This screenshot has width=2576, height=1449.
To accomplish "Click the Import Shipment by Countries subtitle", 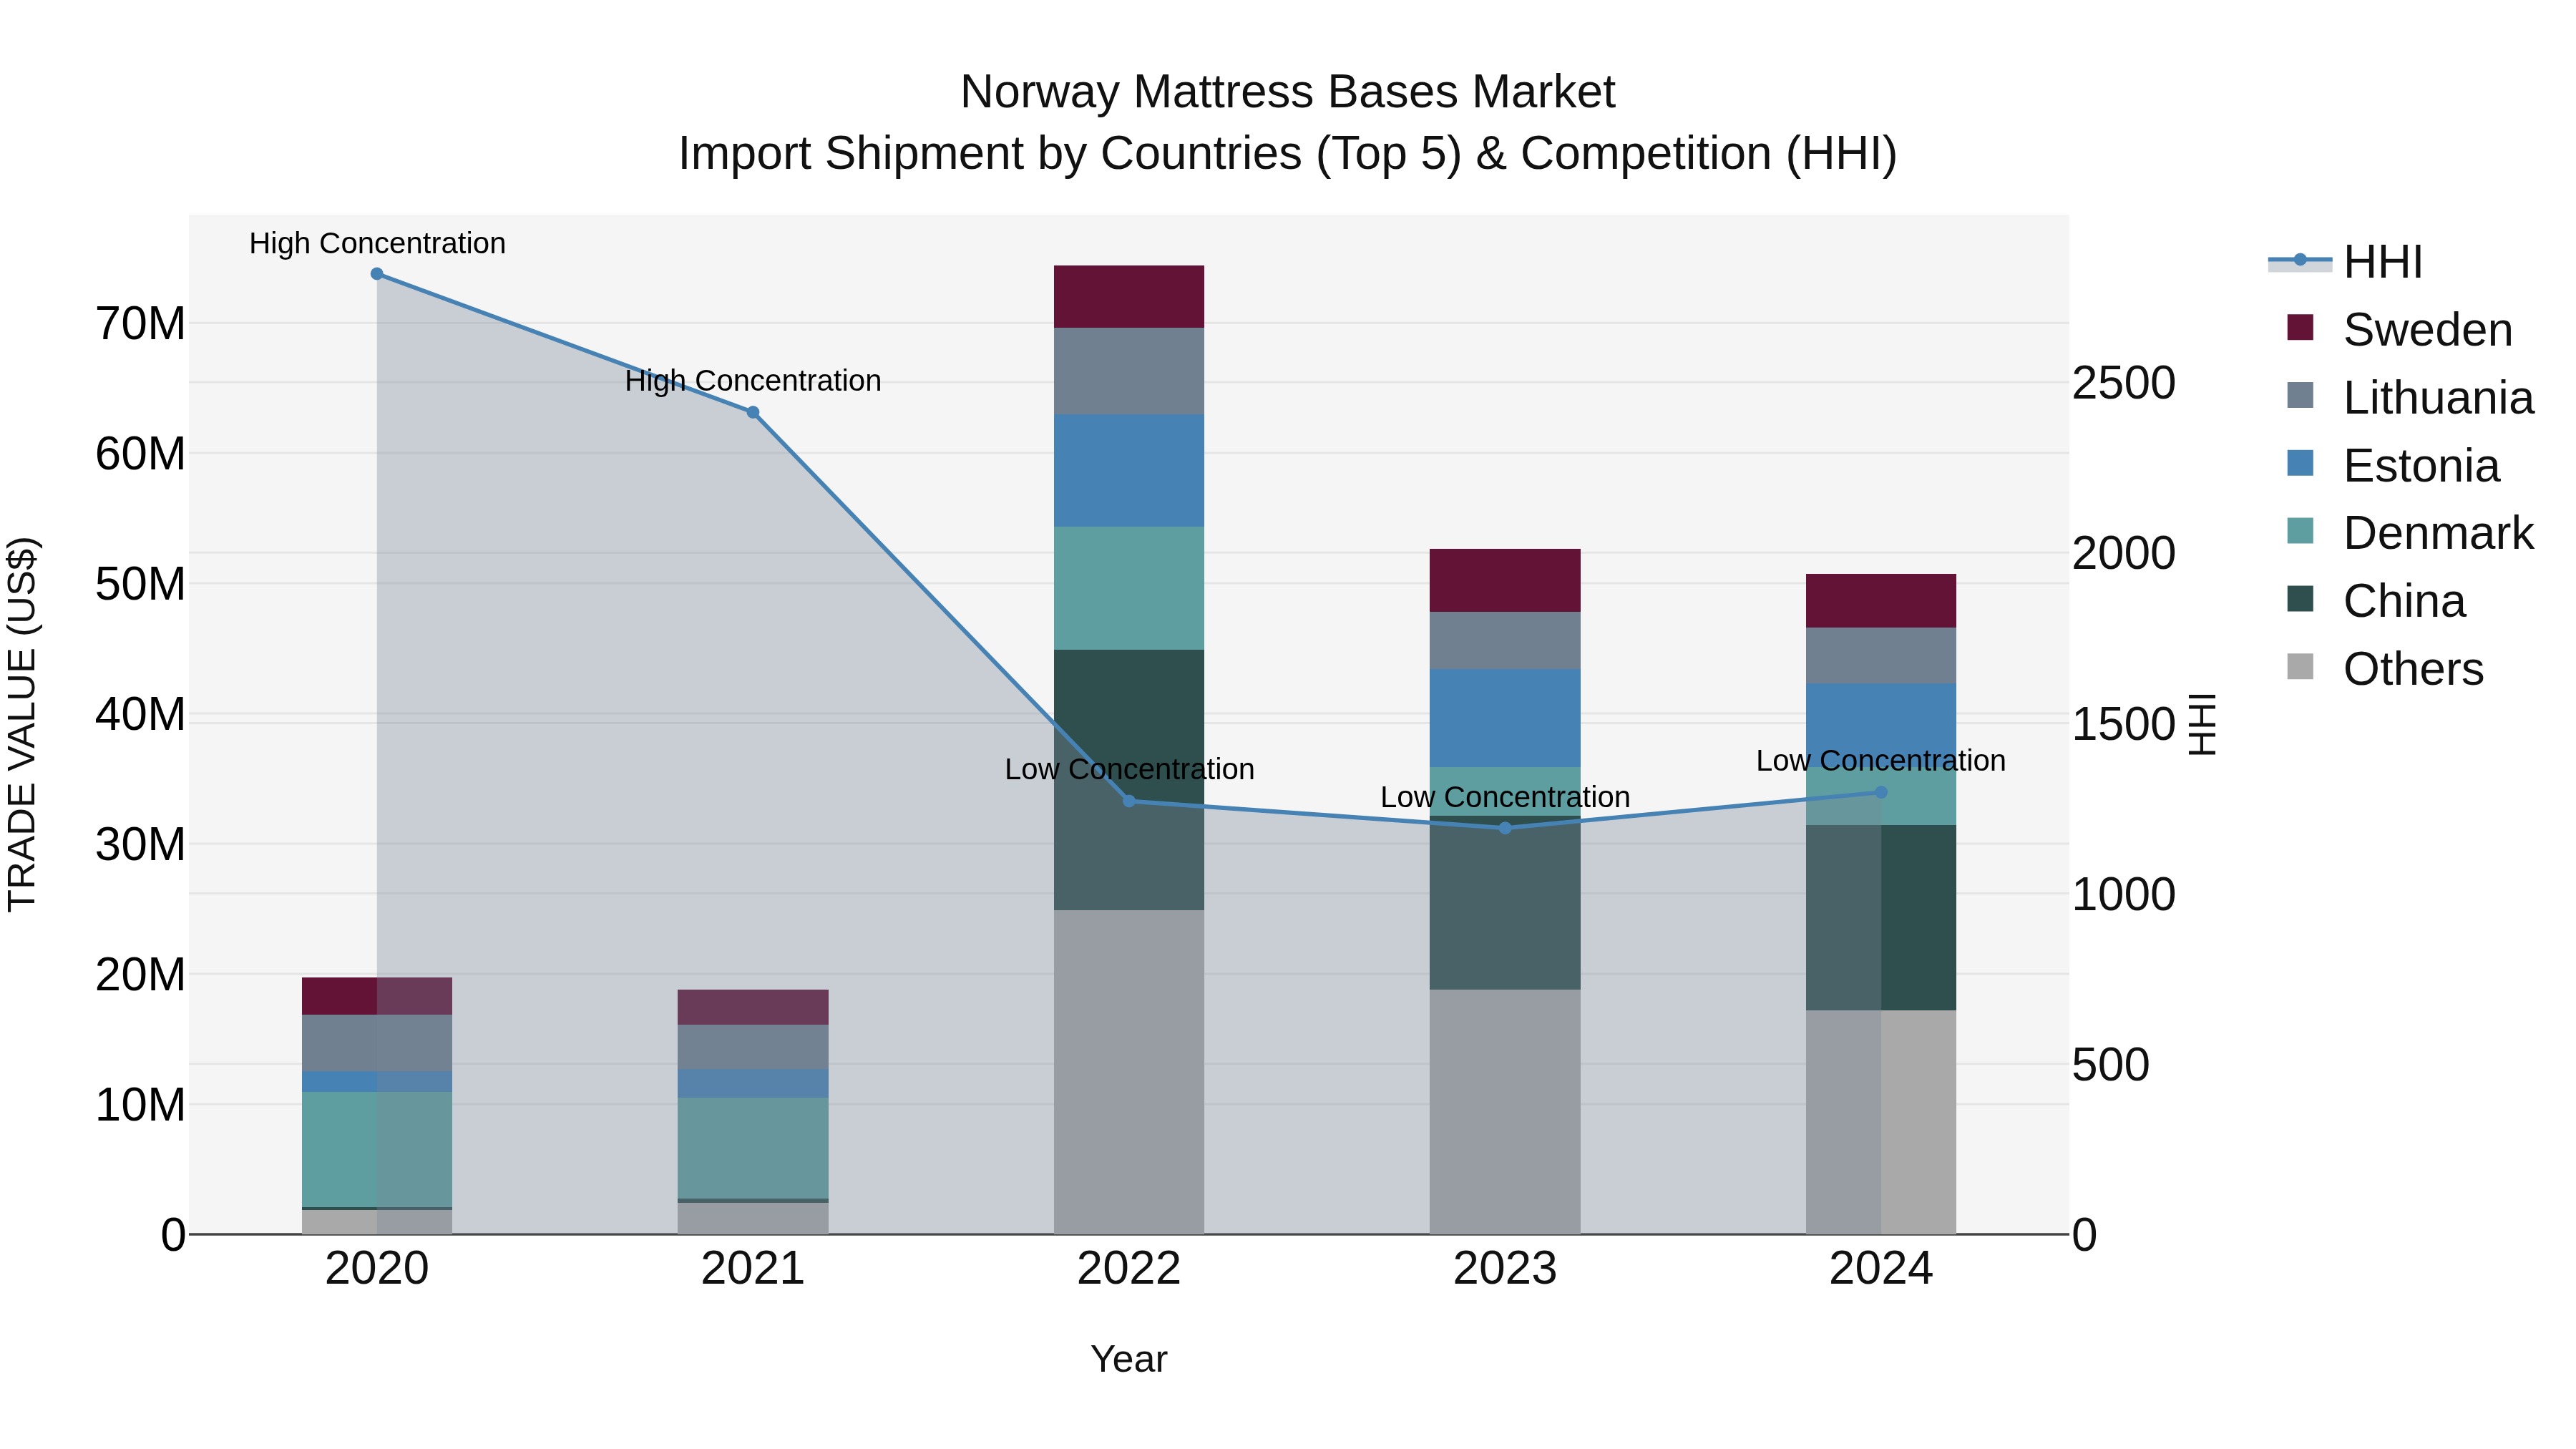I will [1287, 154].
